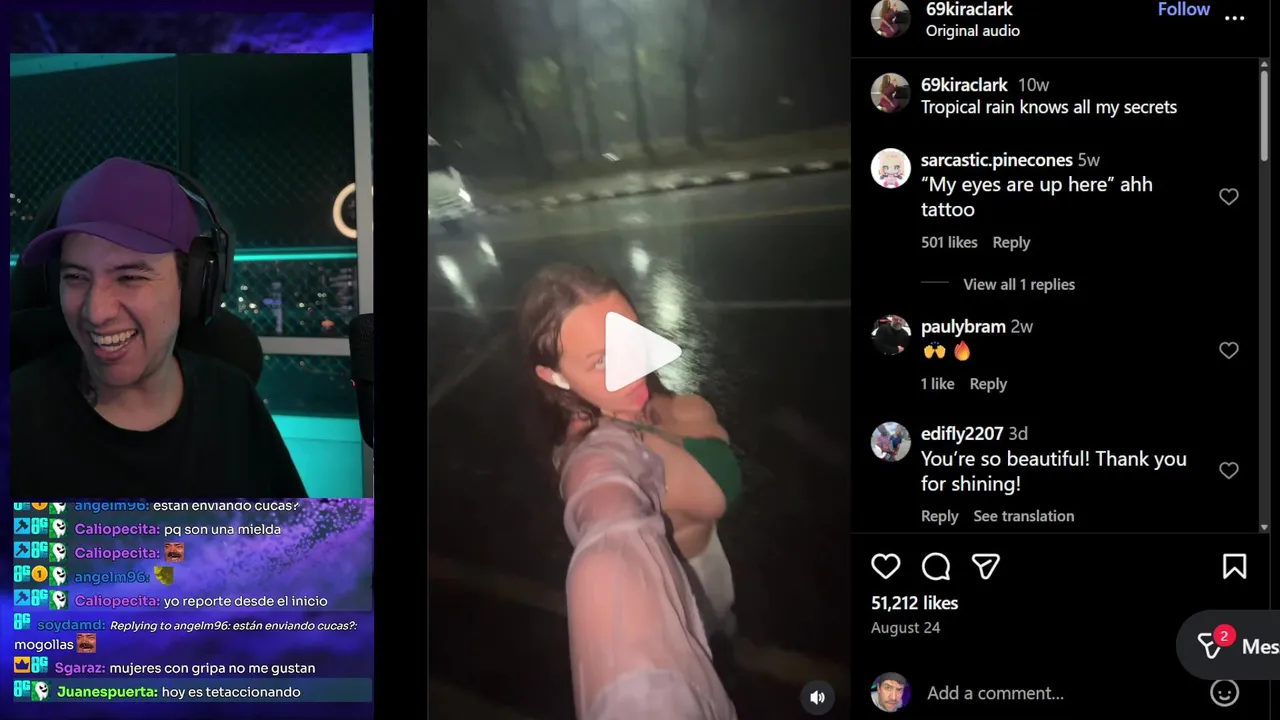1280x720 pixels.
Task: Open the three-dots more options menu
Action: point(1235,18)
